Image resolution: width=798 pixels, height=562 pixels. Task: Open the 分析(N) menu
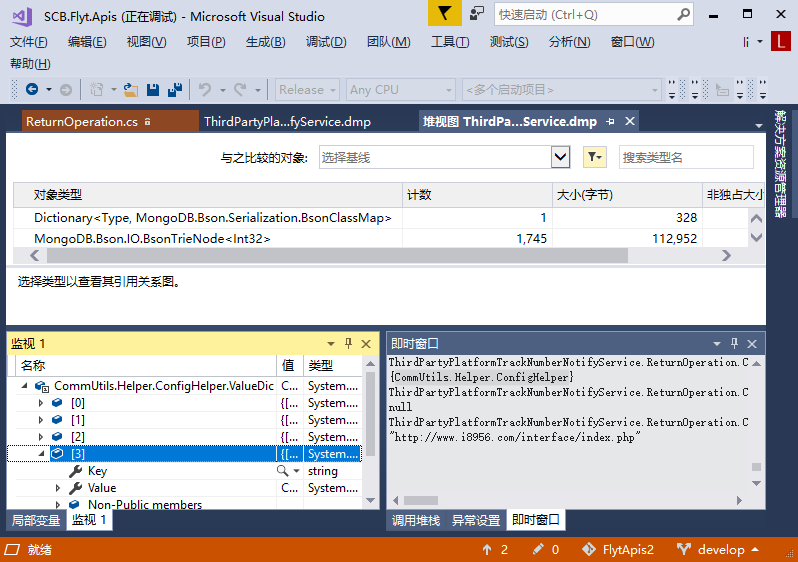569,42
